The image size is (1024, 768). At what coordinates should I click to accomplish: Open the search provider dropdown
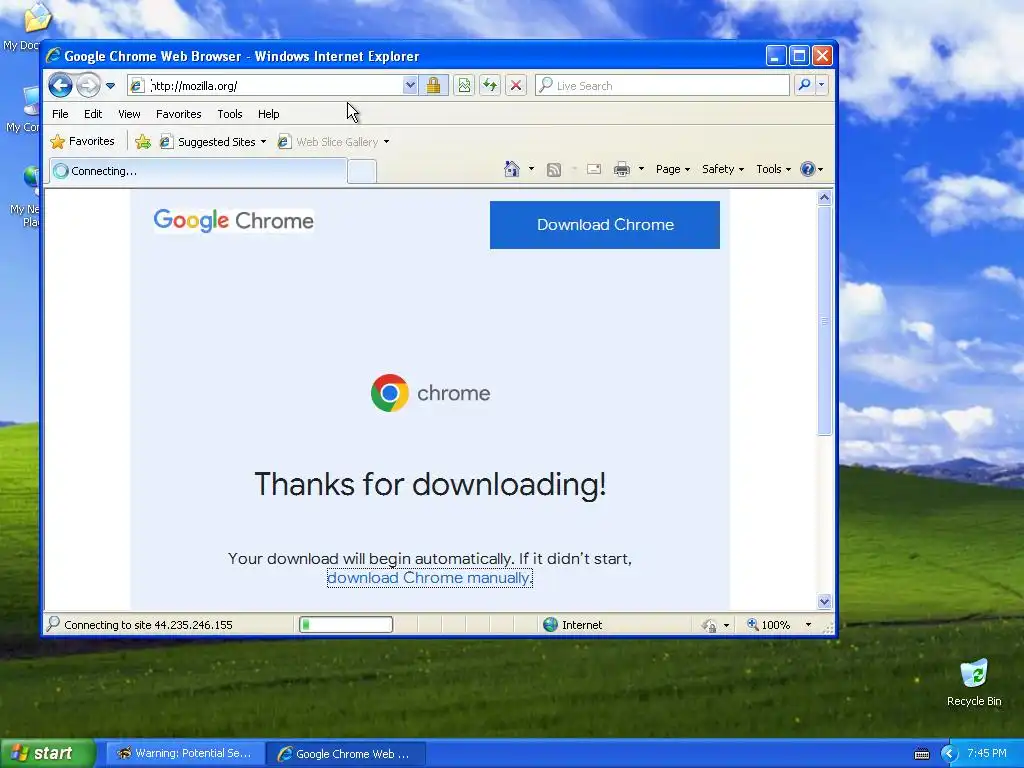pyautogui.click(x=822, y=85)
